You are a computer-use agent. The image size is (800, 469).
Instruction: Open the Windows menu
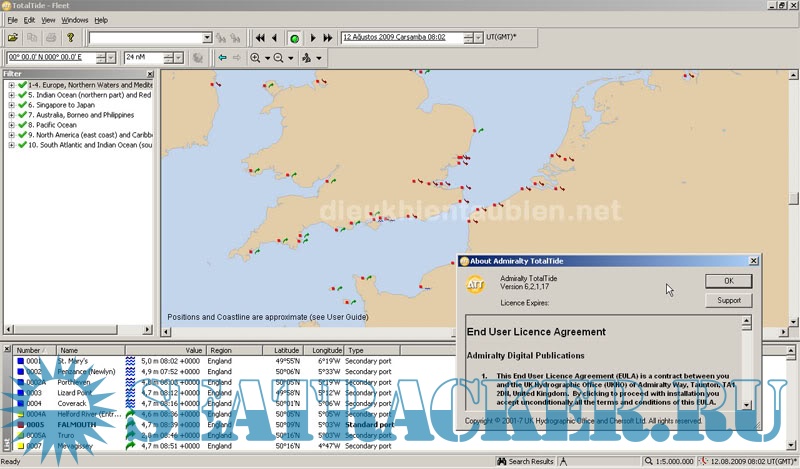click(x=75, y=20)
